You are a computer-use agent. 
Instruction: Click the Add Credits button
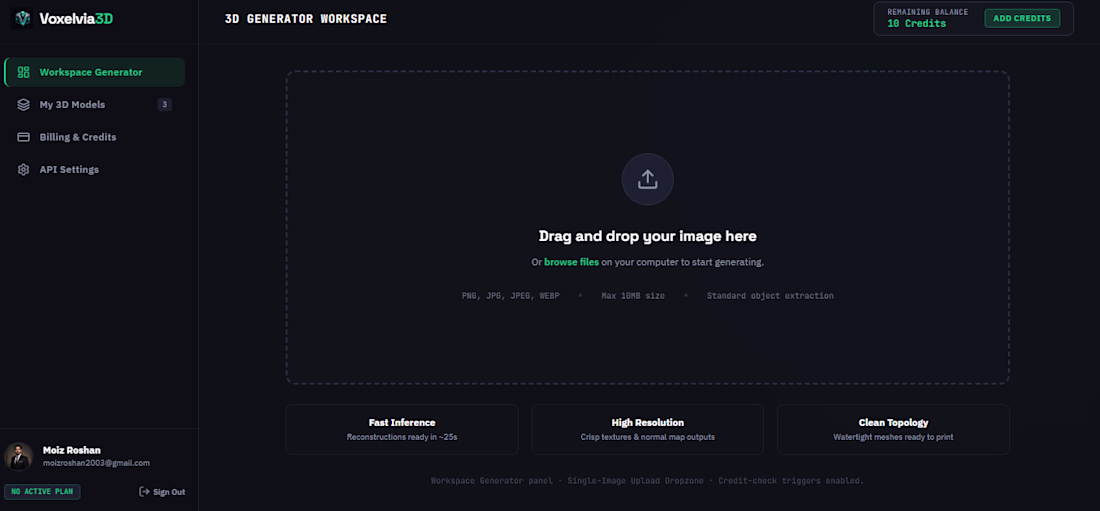(x=1022, y=18)
